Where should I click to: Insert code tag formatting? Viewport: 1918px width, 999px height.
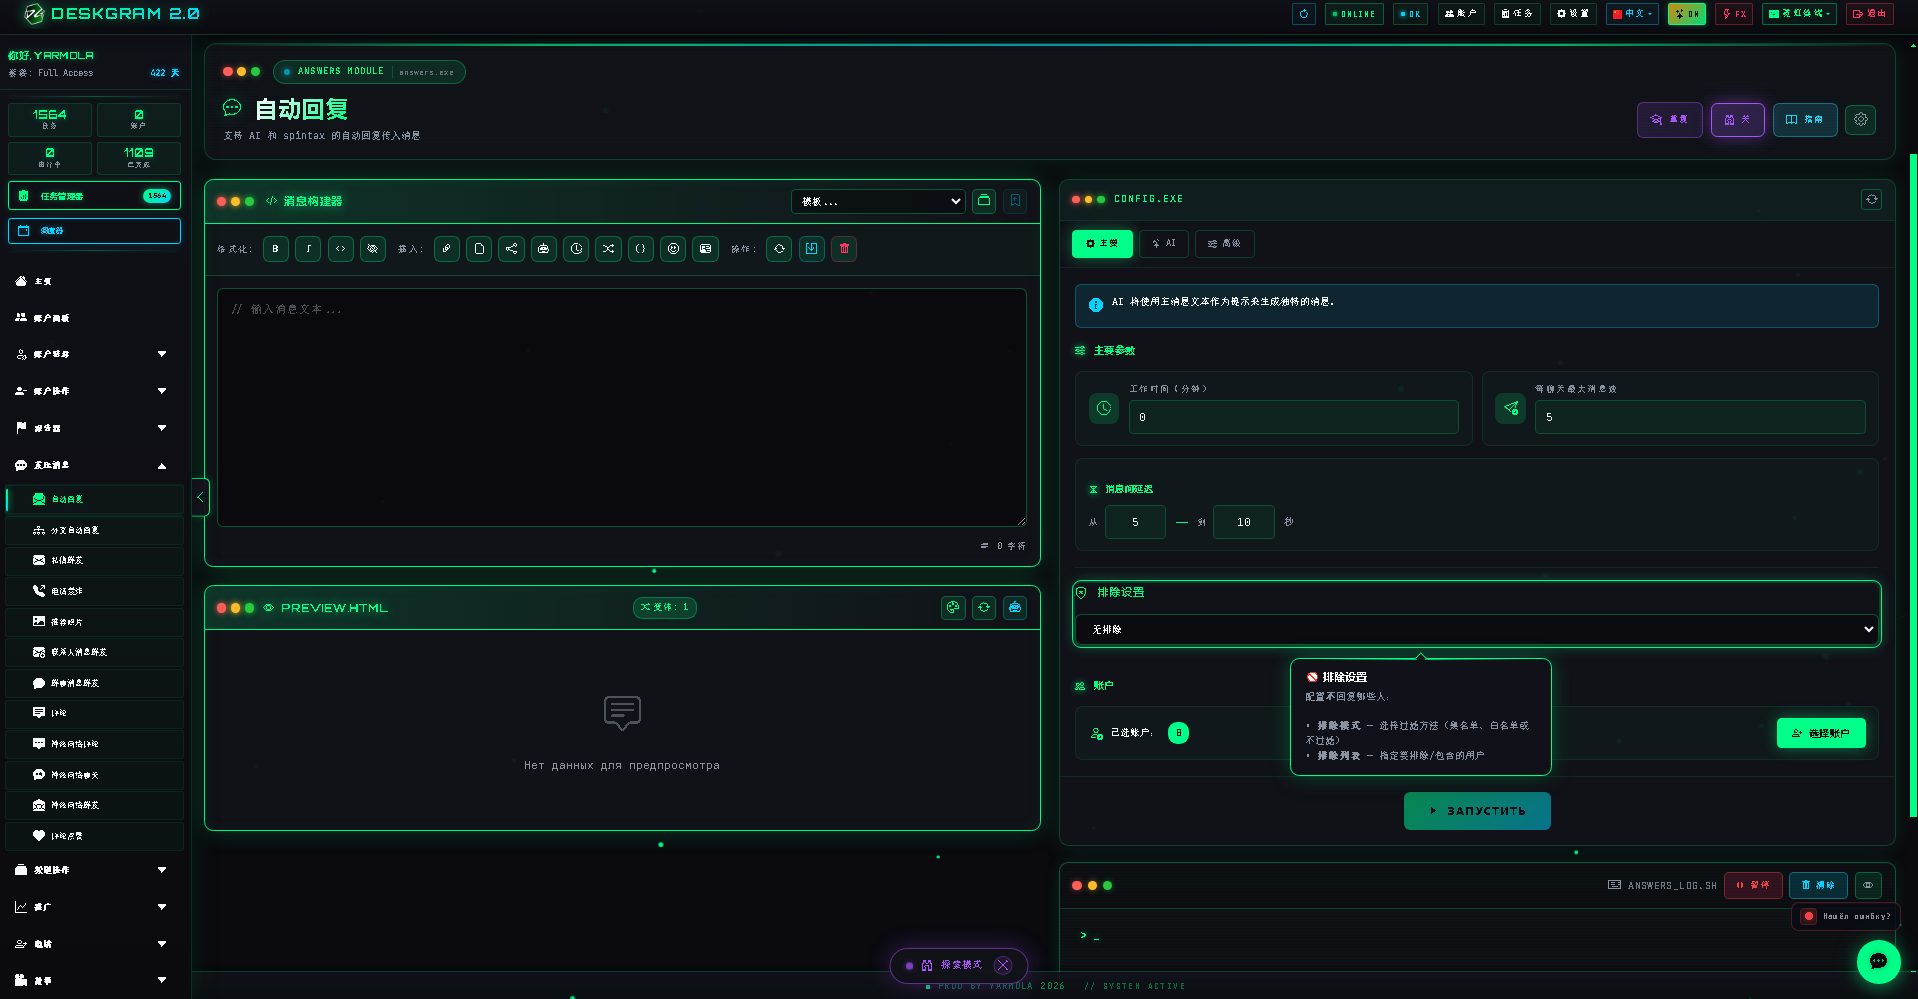[x=341, y=249]
